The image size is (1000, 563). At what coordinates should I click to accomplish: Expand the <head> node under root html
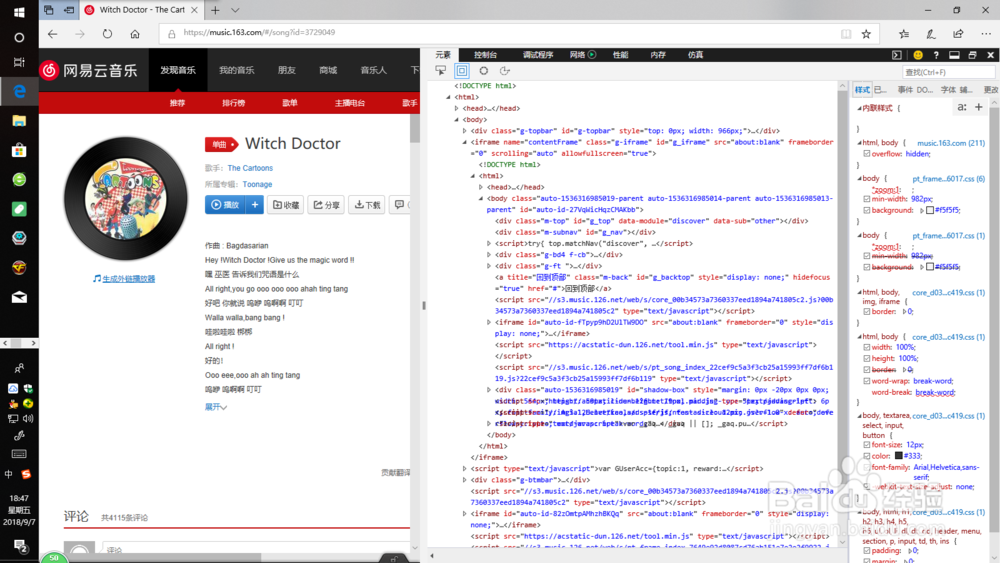tap(457, 108)
